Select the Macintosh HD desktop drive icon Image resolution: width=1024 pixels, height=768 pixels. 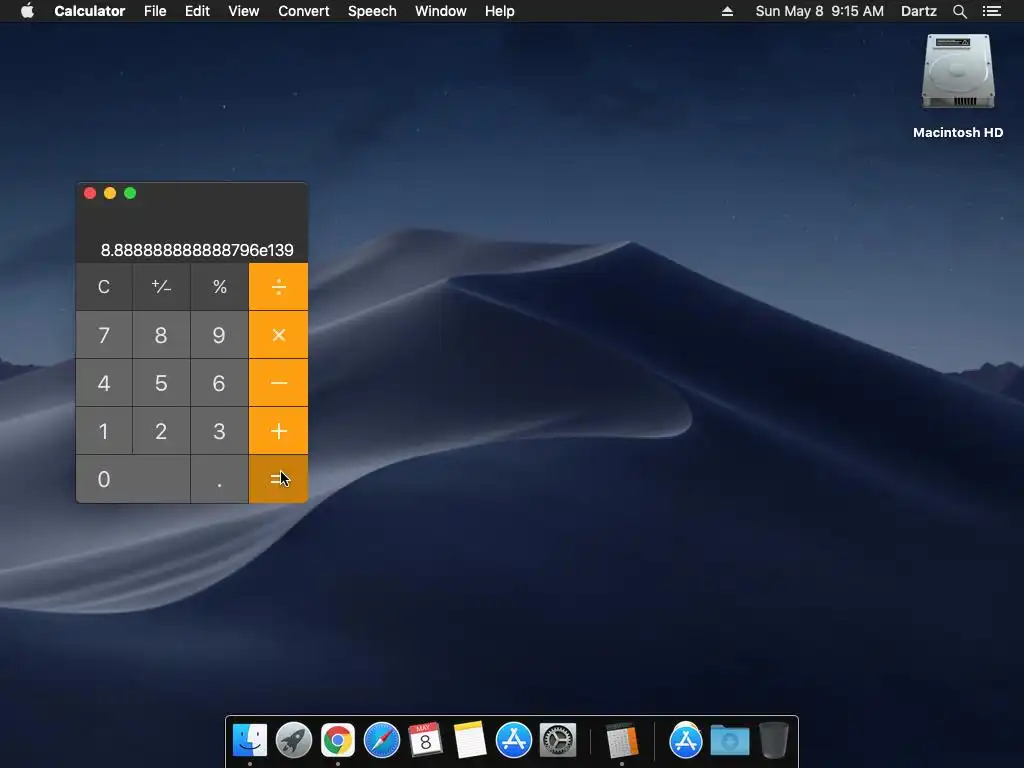point(958,72)
